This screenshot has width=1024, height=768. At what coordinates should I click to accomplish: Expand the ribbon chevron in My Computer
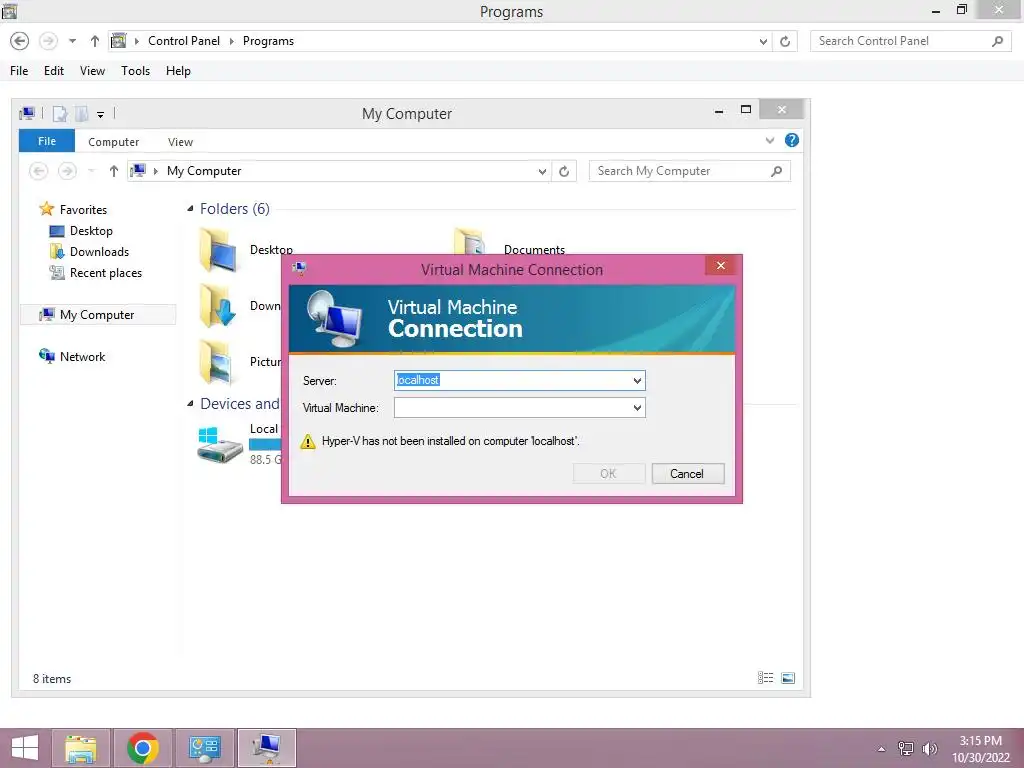770,140
